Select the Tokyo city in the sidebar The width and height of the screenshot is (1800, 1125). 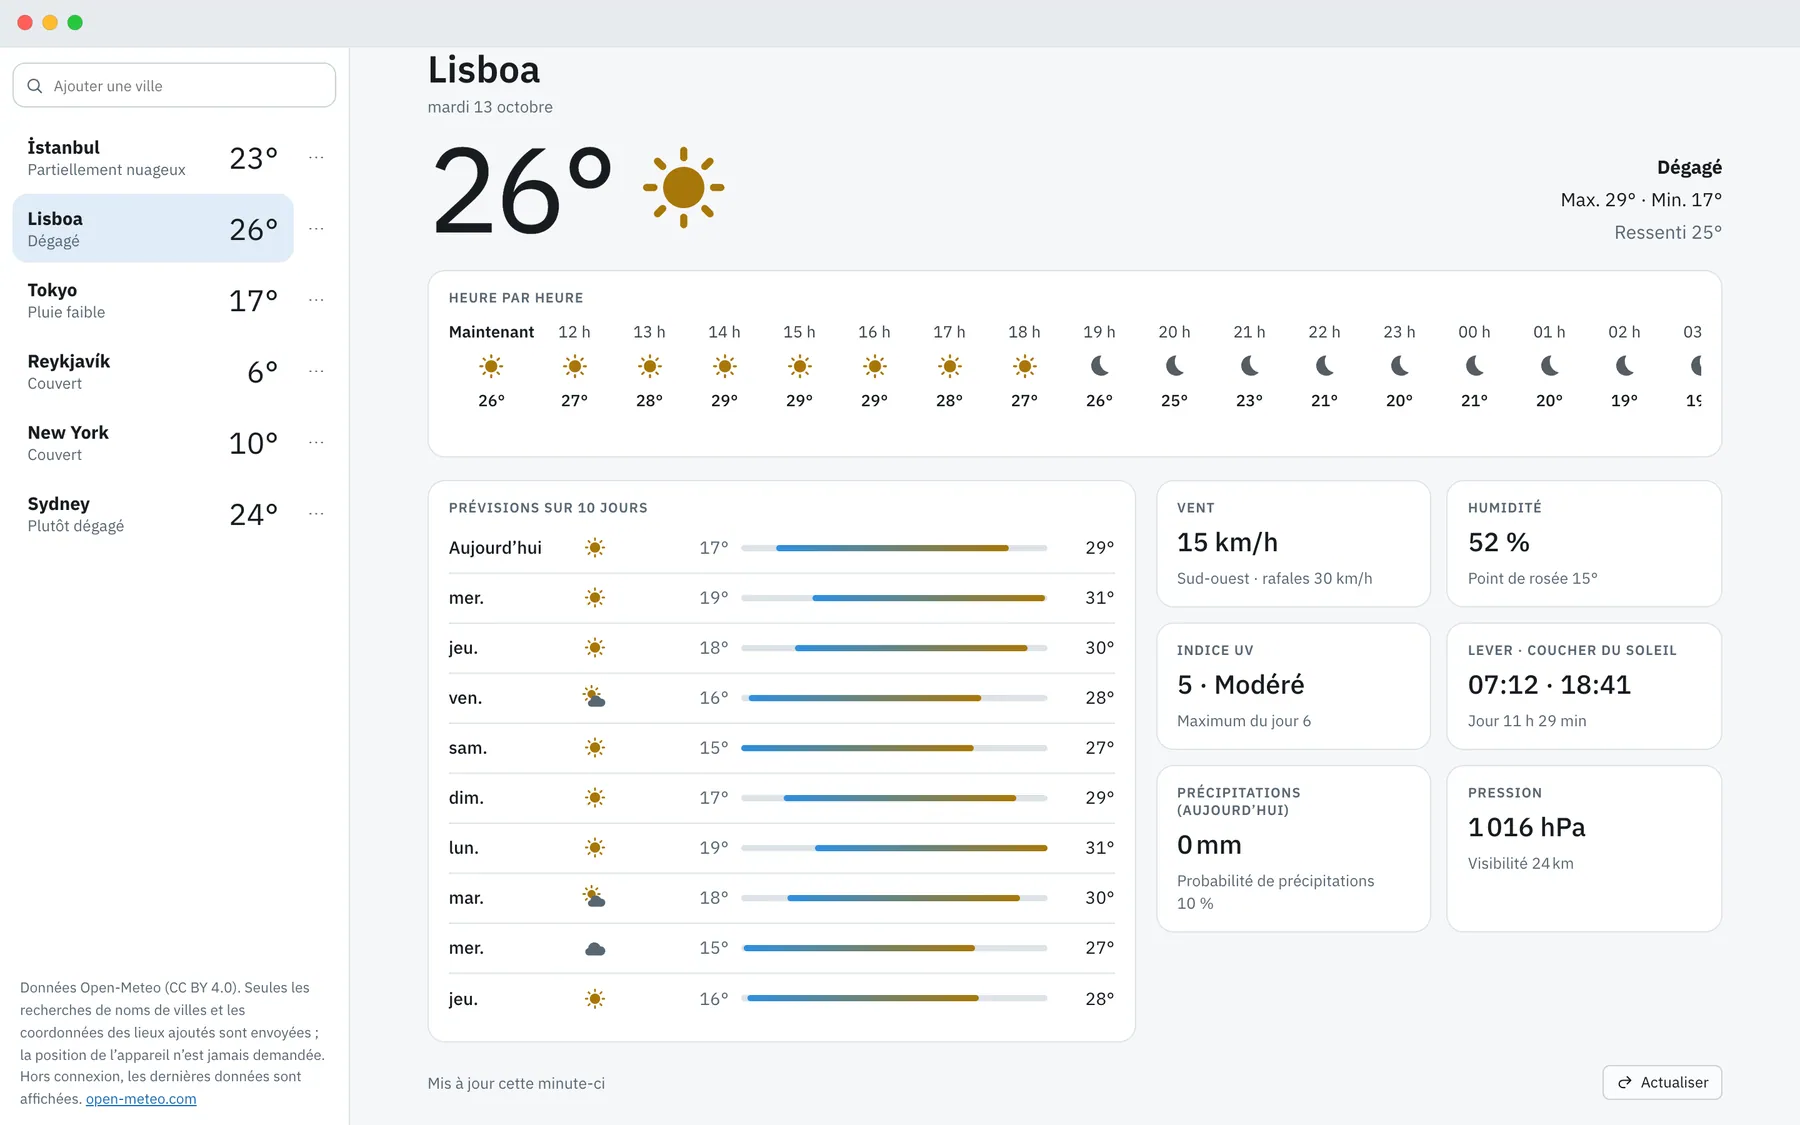153,300
